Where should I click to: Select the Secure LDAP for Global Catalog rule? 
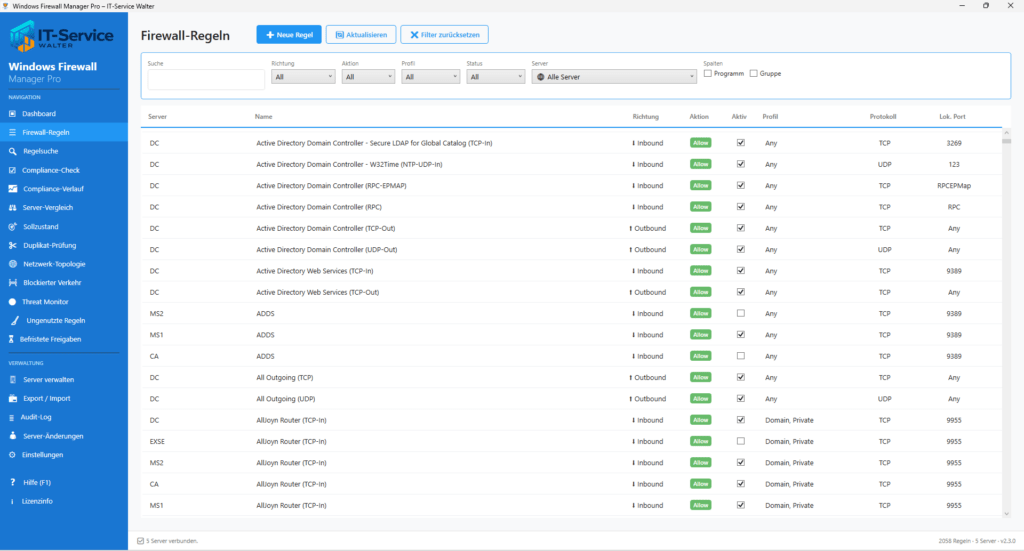(x=374, y=143)
